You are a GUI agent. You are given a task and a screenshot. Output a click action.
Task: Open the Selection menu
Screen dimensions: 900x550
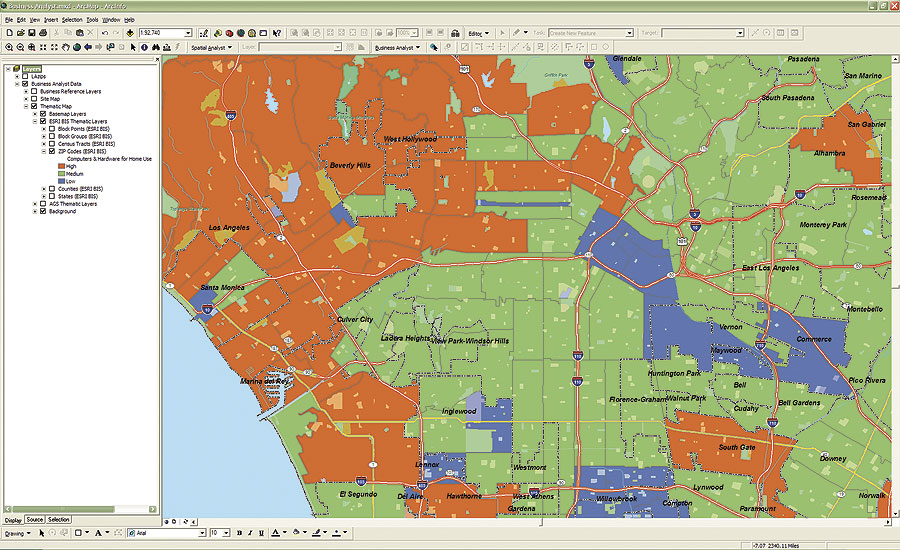(x=72, y=20)
